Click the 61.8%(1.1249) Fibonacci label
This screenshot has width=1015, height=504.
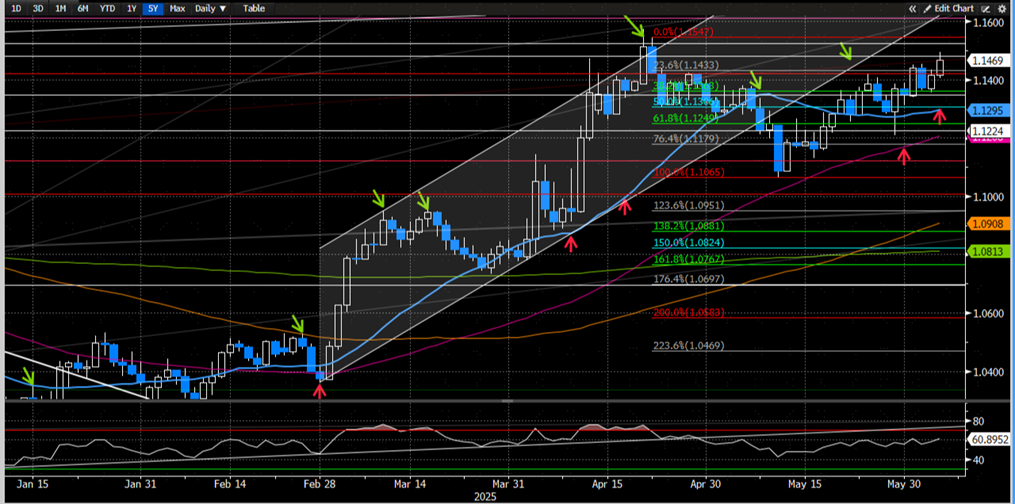(x=685, y=118)
